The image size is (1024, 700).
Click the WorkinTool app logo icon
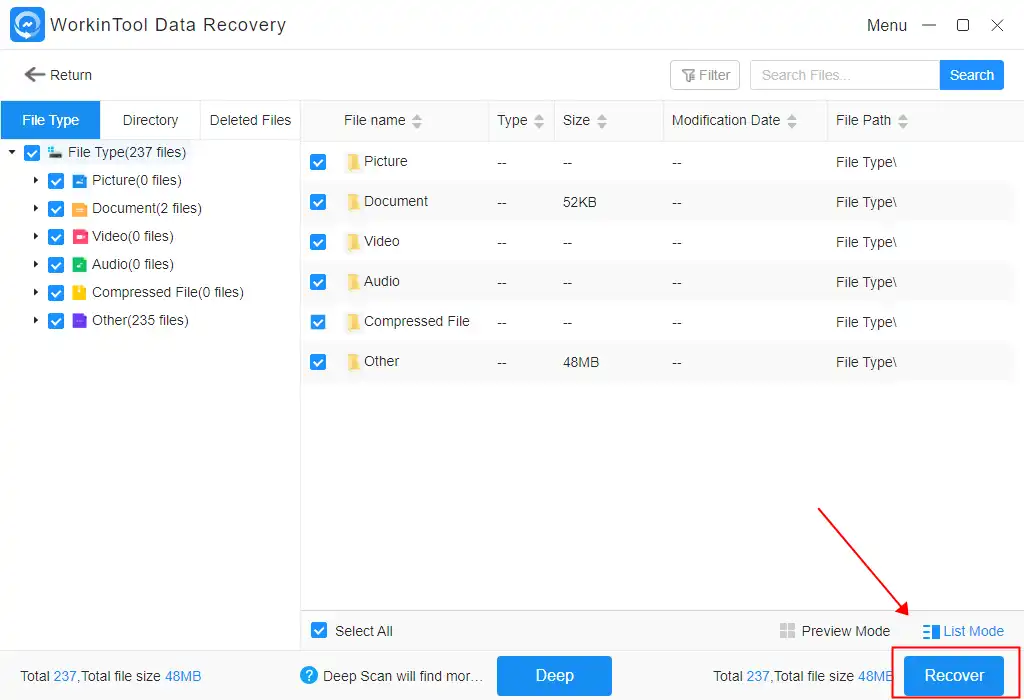click(27, 24)
